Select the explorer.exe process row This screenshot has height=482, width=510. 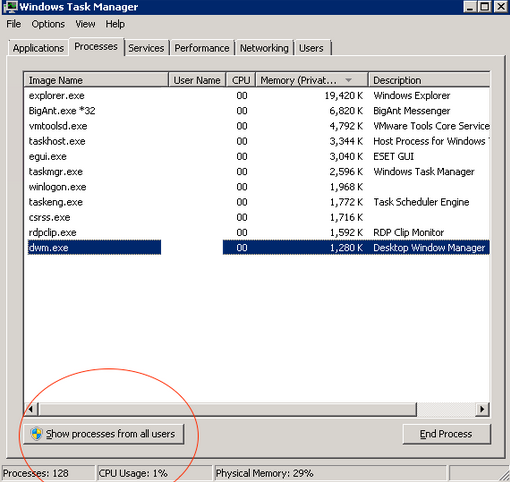coord(257,96)
